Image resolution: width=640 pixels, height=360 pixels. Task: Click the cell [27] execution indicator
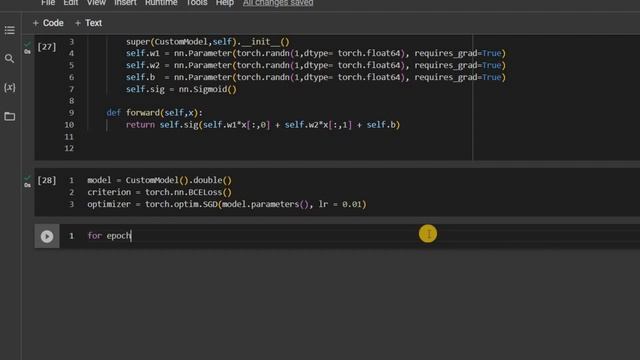click(47, 47)
